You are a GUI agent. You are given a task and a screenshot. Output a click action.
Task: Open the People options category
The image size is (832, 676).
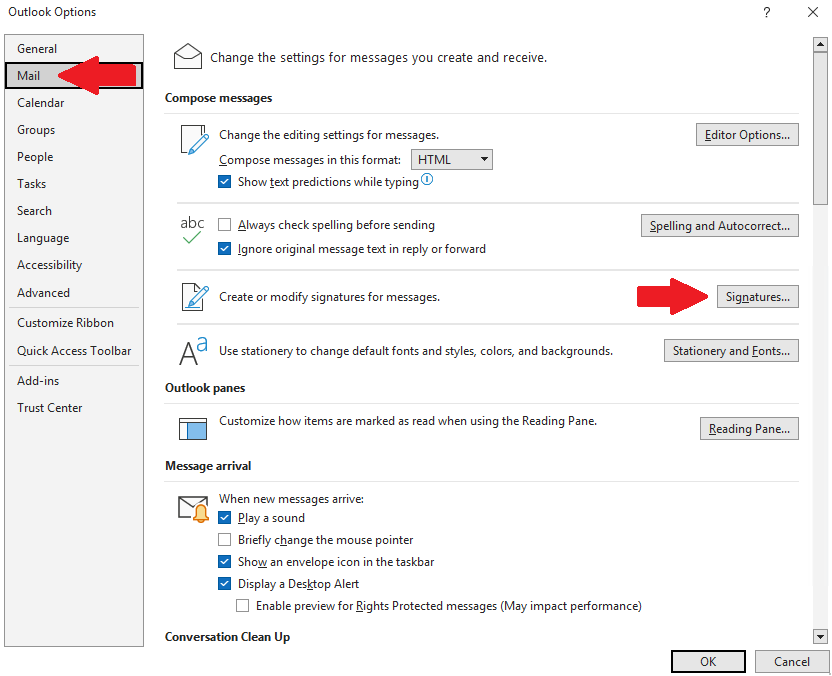[74, 157]
